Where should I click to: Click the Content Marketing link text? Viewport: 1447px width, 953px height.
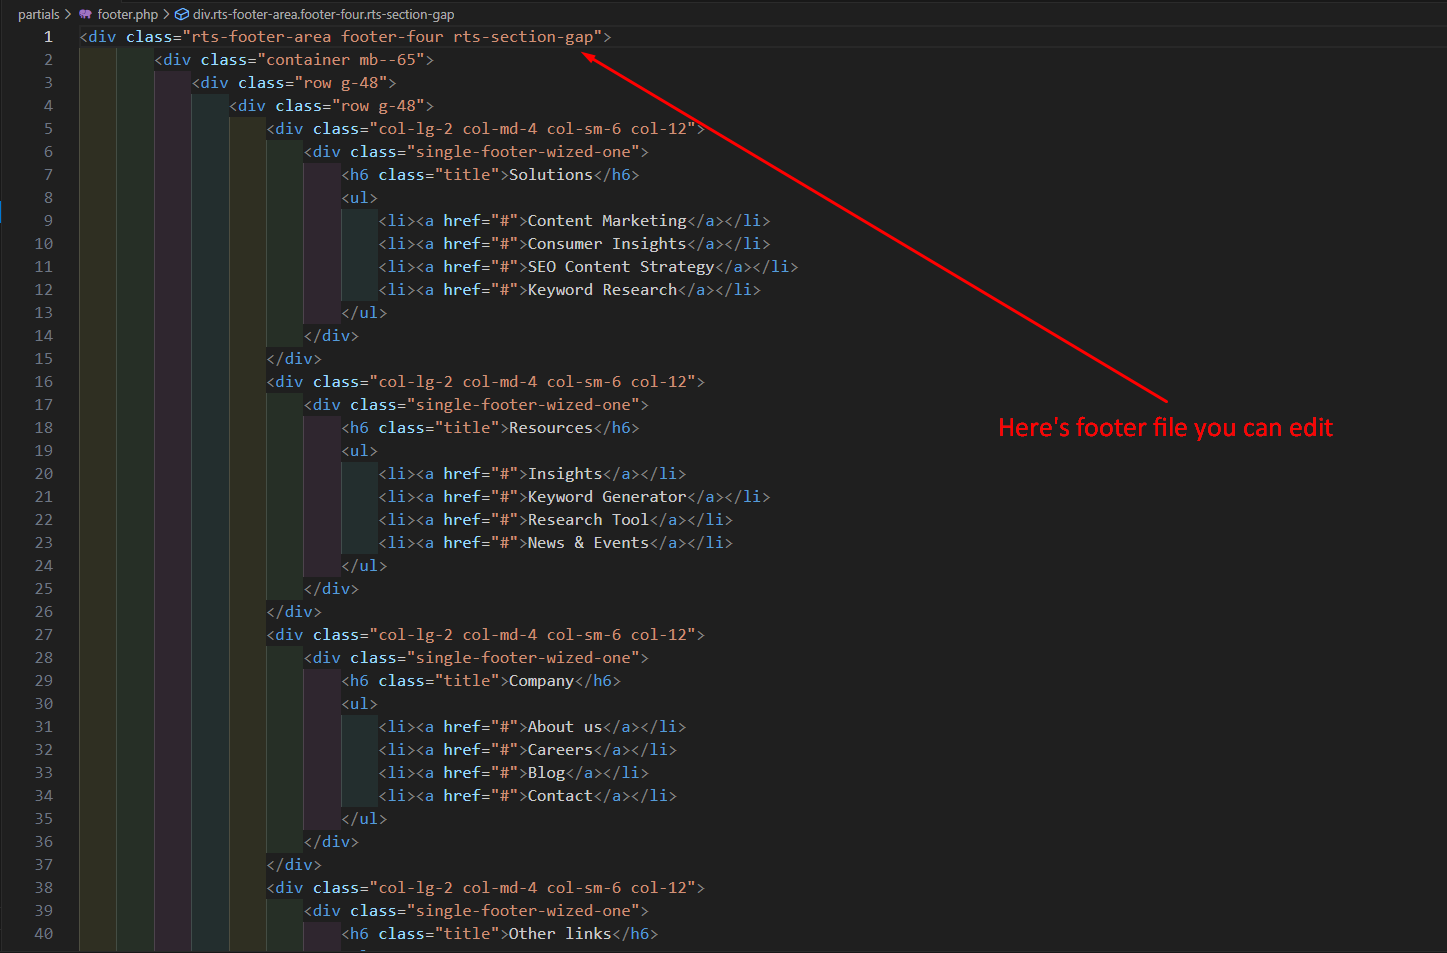click(x=606, y=221)
